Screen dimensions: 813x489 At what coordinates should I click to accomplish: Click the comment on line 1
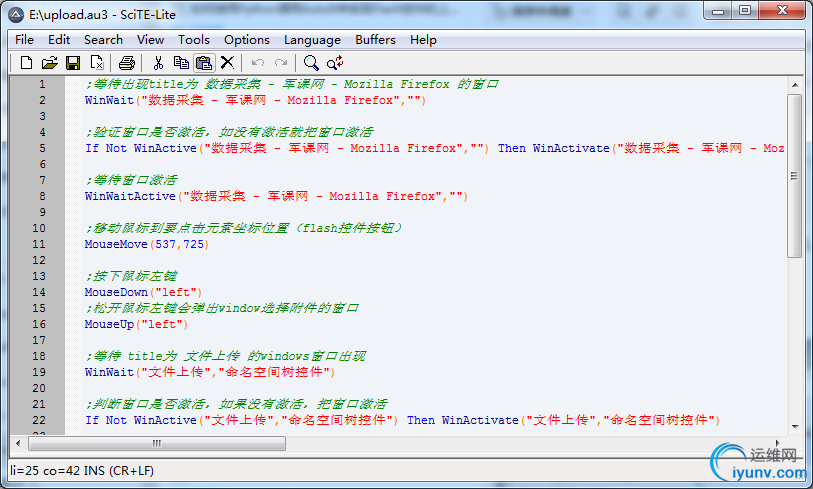pos(292,84)
